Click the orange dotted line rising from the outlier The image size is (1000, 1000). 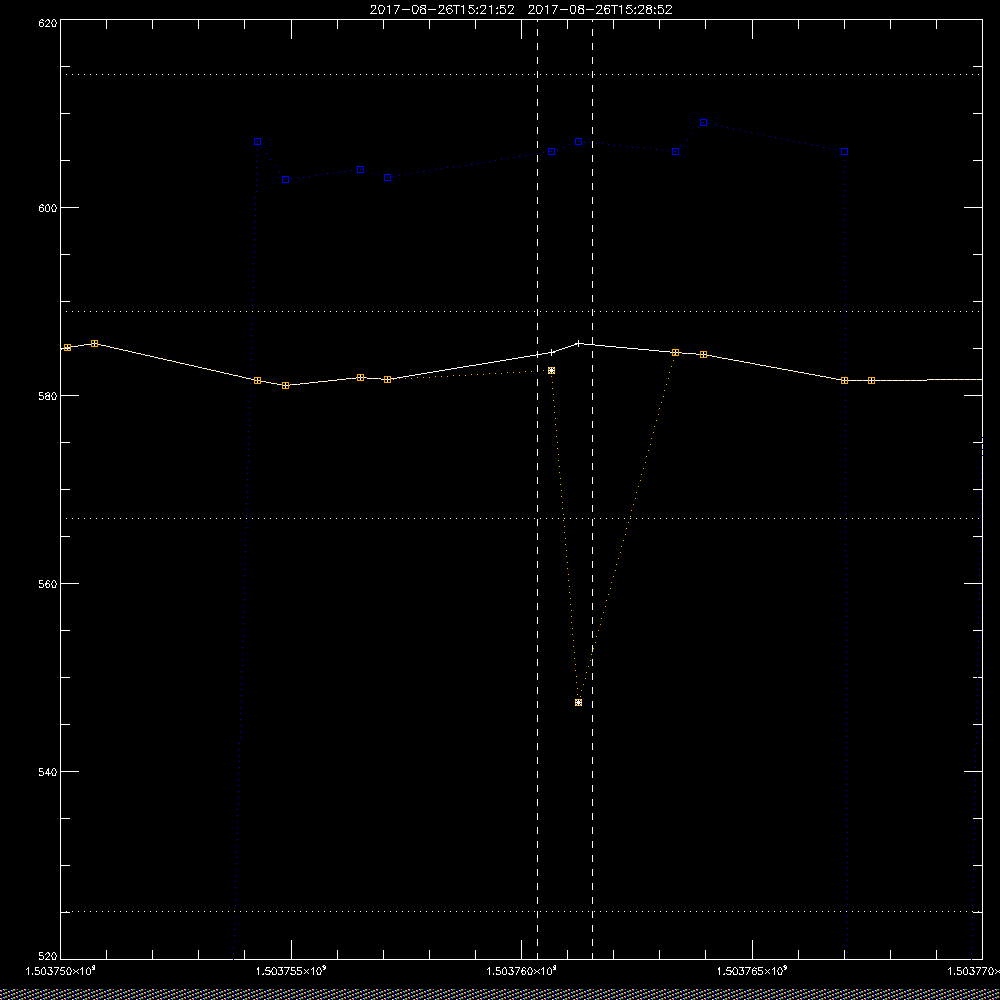coord(628,527)
